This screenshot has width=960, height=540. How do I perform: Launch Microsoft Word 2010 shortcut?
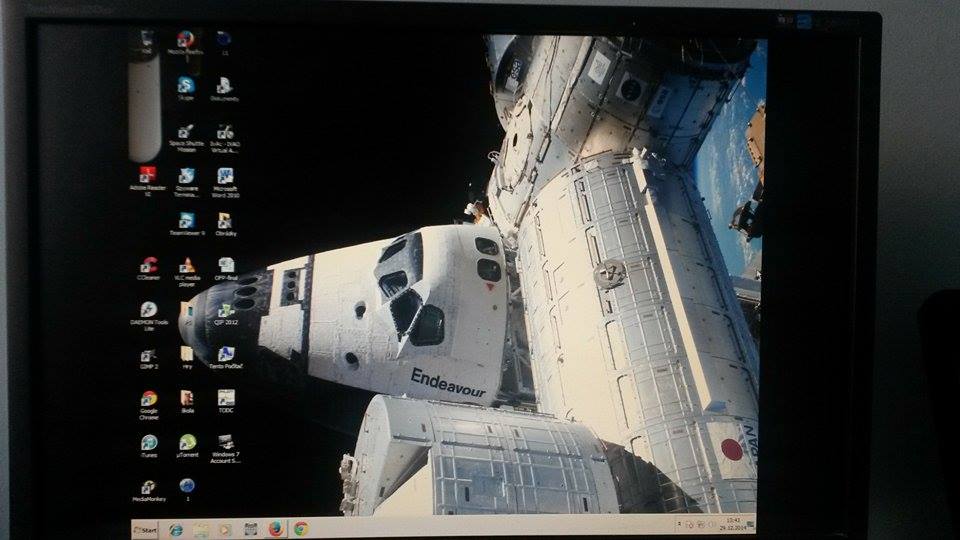pyautogui.click(x=225, y=177)
